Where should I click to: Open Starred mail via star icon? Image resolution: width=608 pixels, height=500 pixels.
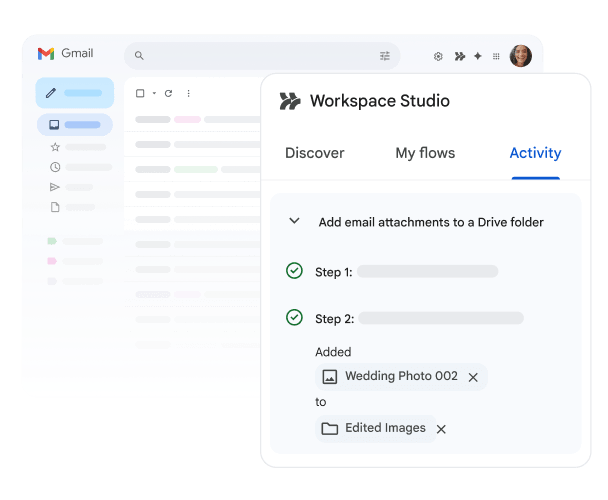click(x=55, y=147)
